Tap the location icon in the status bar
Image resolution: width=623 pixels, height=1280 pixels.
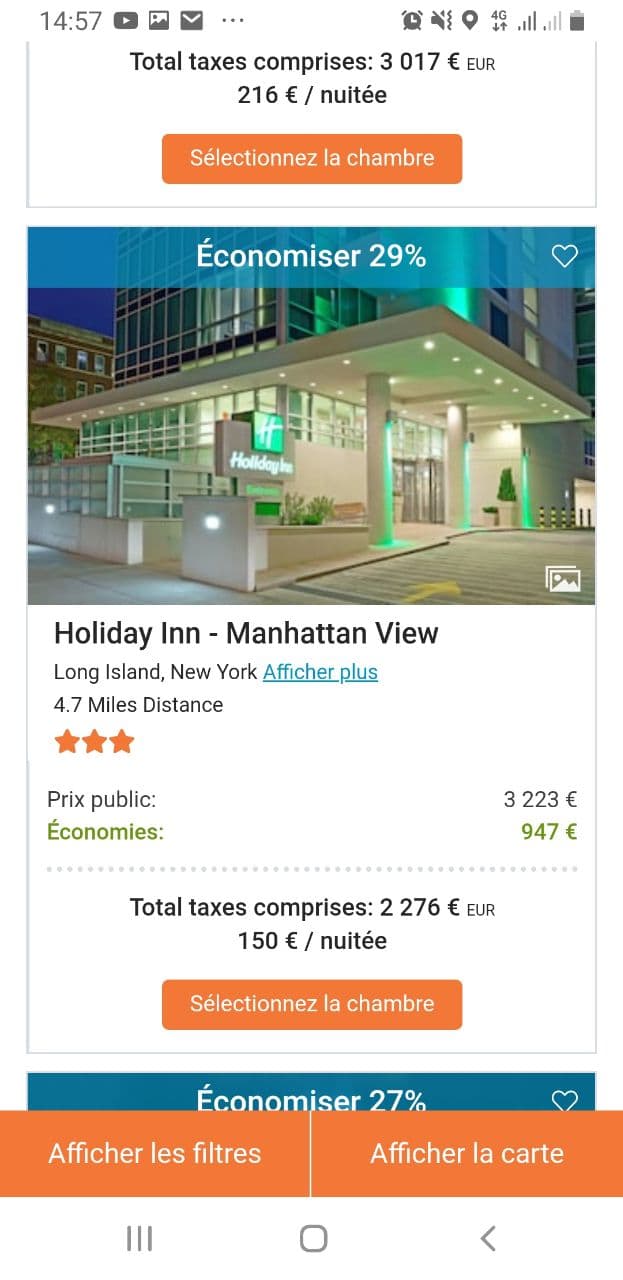470,20
